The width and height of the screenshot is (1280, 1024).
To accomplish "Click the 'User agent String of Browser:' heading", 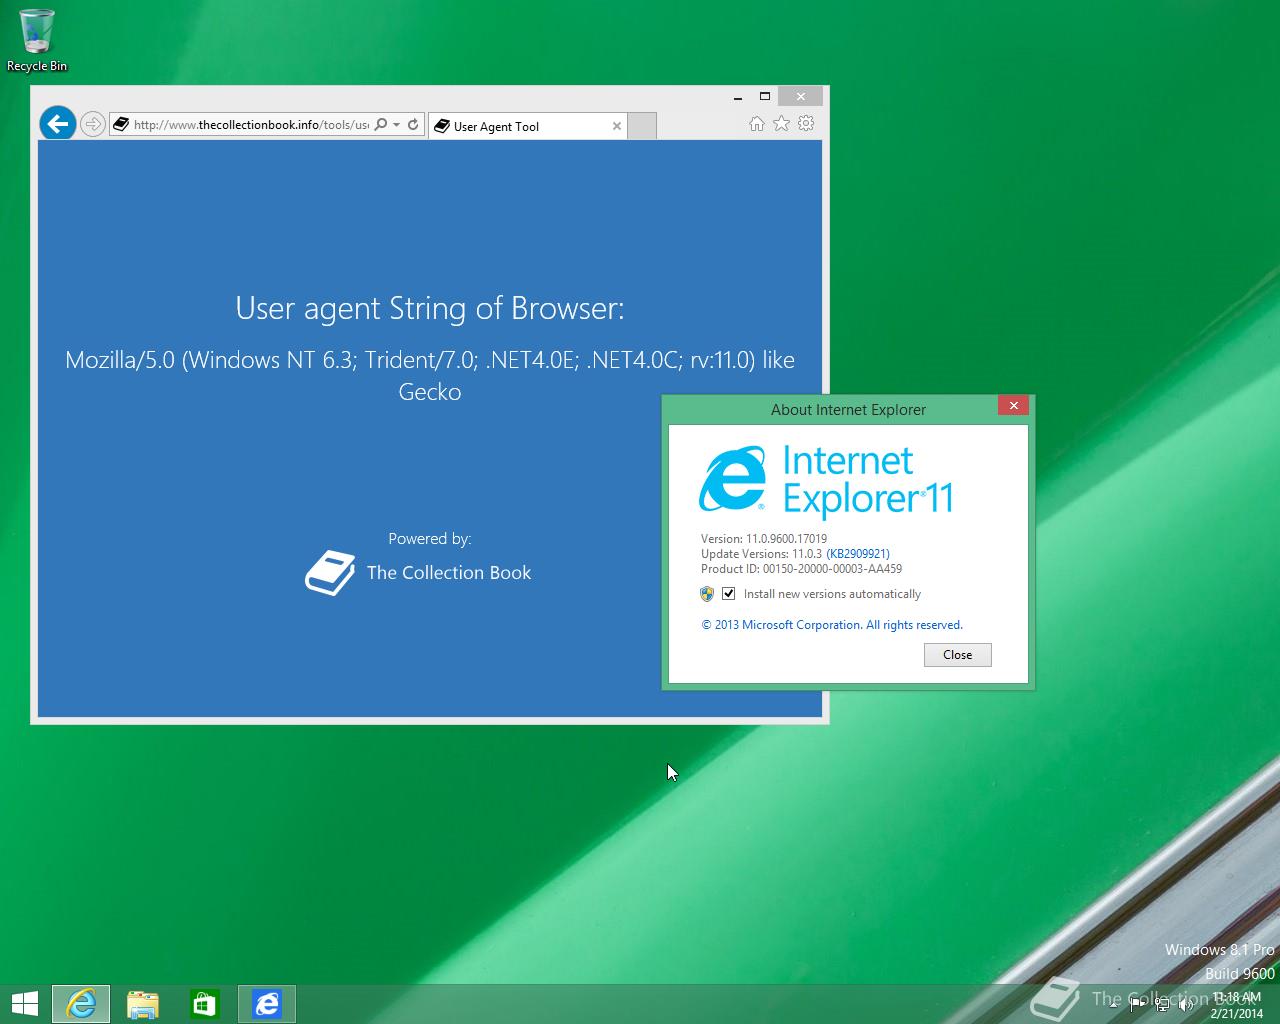I will [430, 308].
